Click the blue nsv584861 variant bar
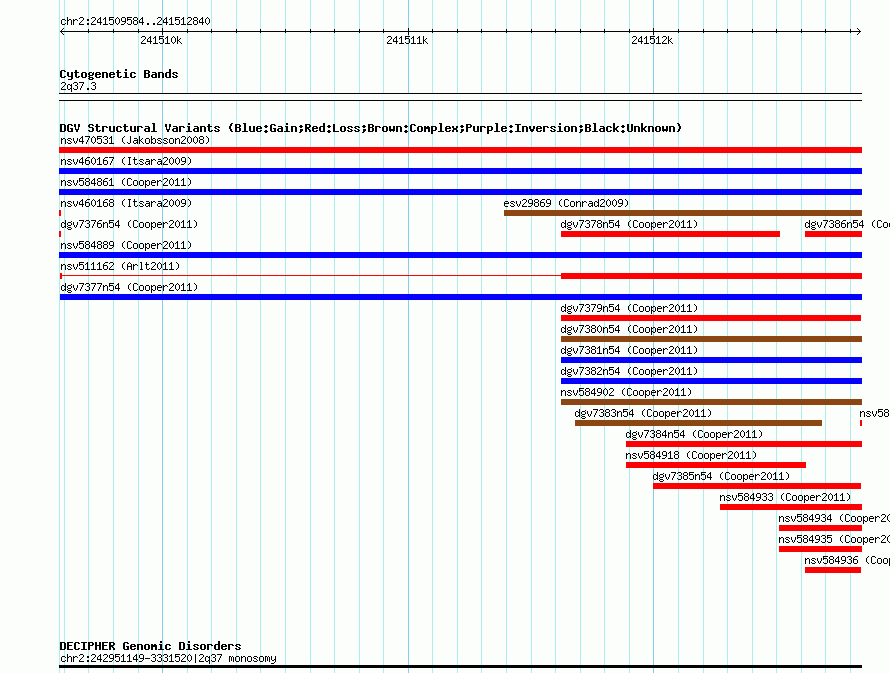 (x=460, y=192)
